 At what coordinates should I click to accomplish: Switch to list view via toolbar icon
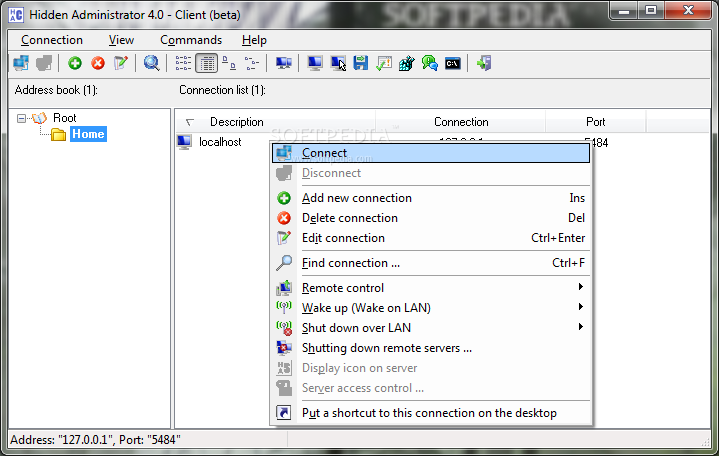click(x=183, y=63)
